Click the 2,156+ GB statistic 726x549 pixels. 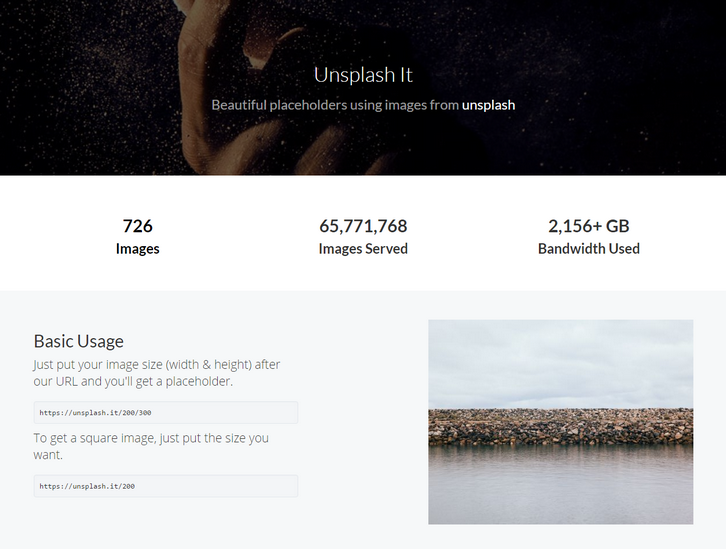589,226
